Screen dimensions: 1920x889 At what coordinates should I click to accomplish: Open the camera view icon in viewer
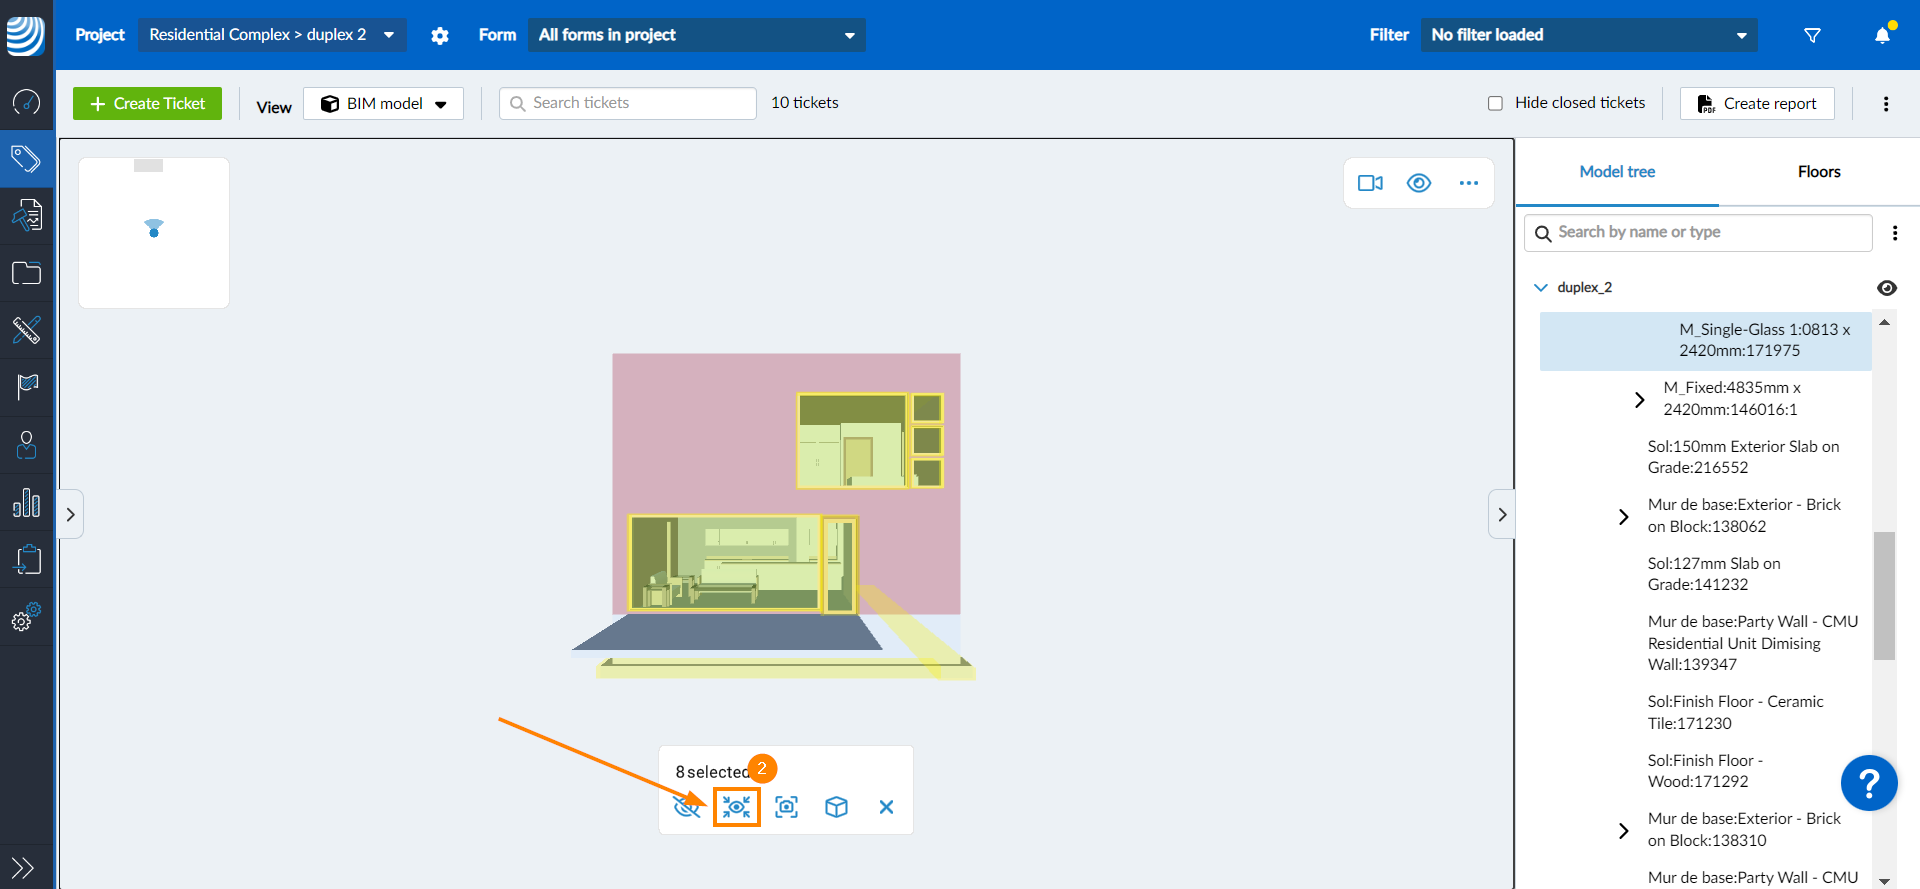(x=1370, y=183)
